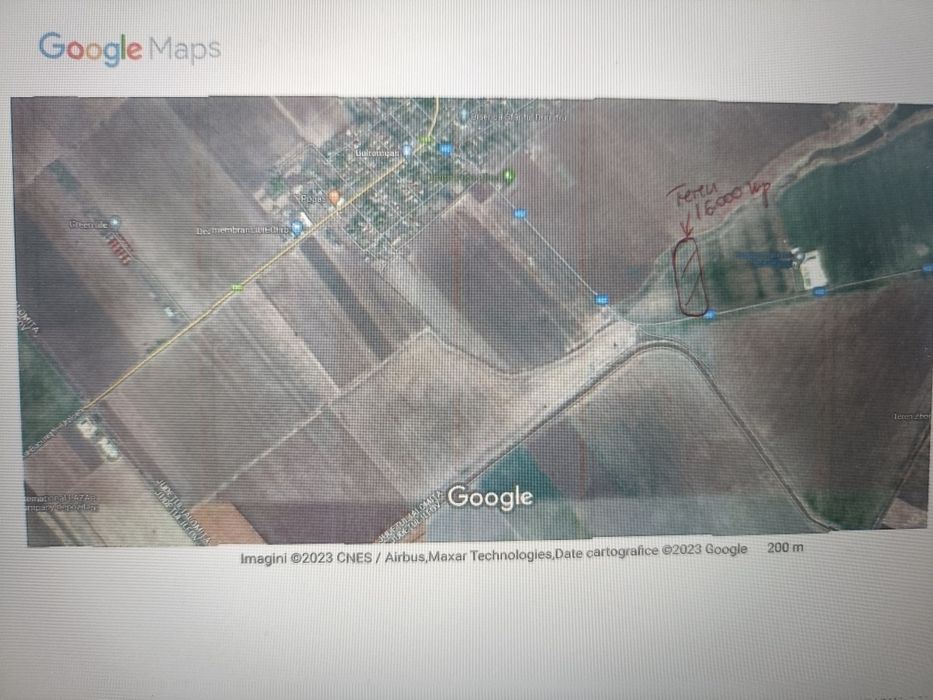Click the 'Date cartografice ©2023 Google' text

(650, 551)
